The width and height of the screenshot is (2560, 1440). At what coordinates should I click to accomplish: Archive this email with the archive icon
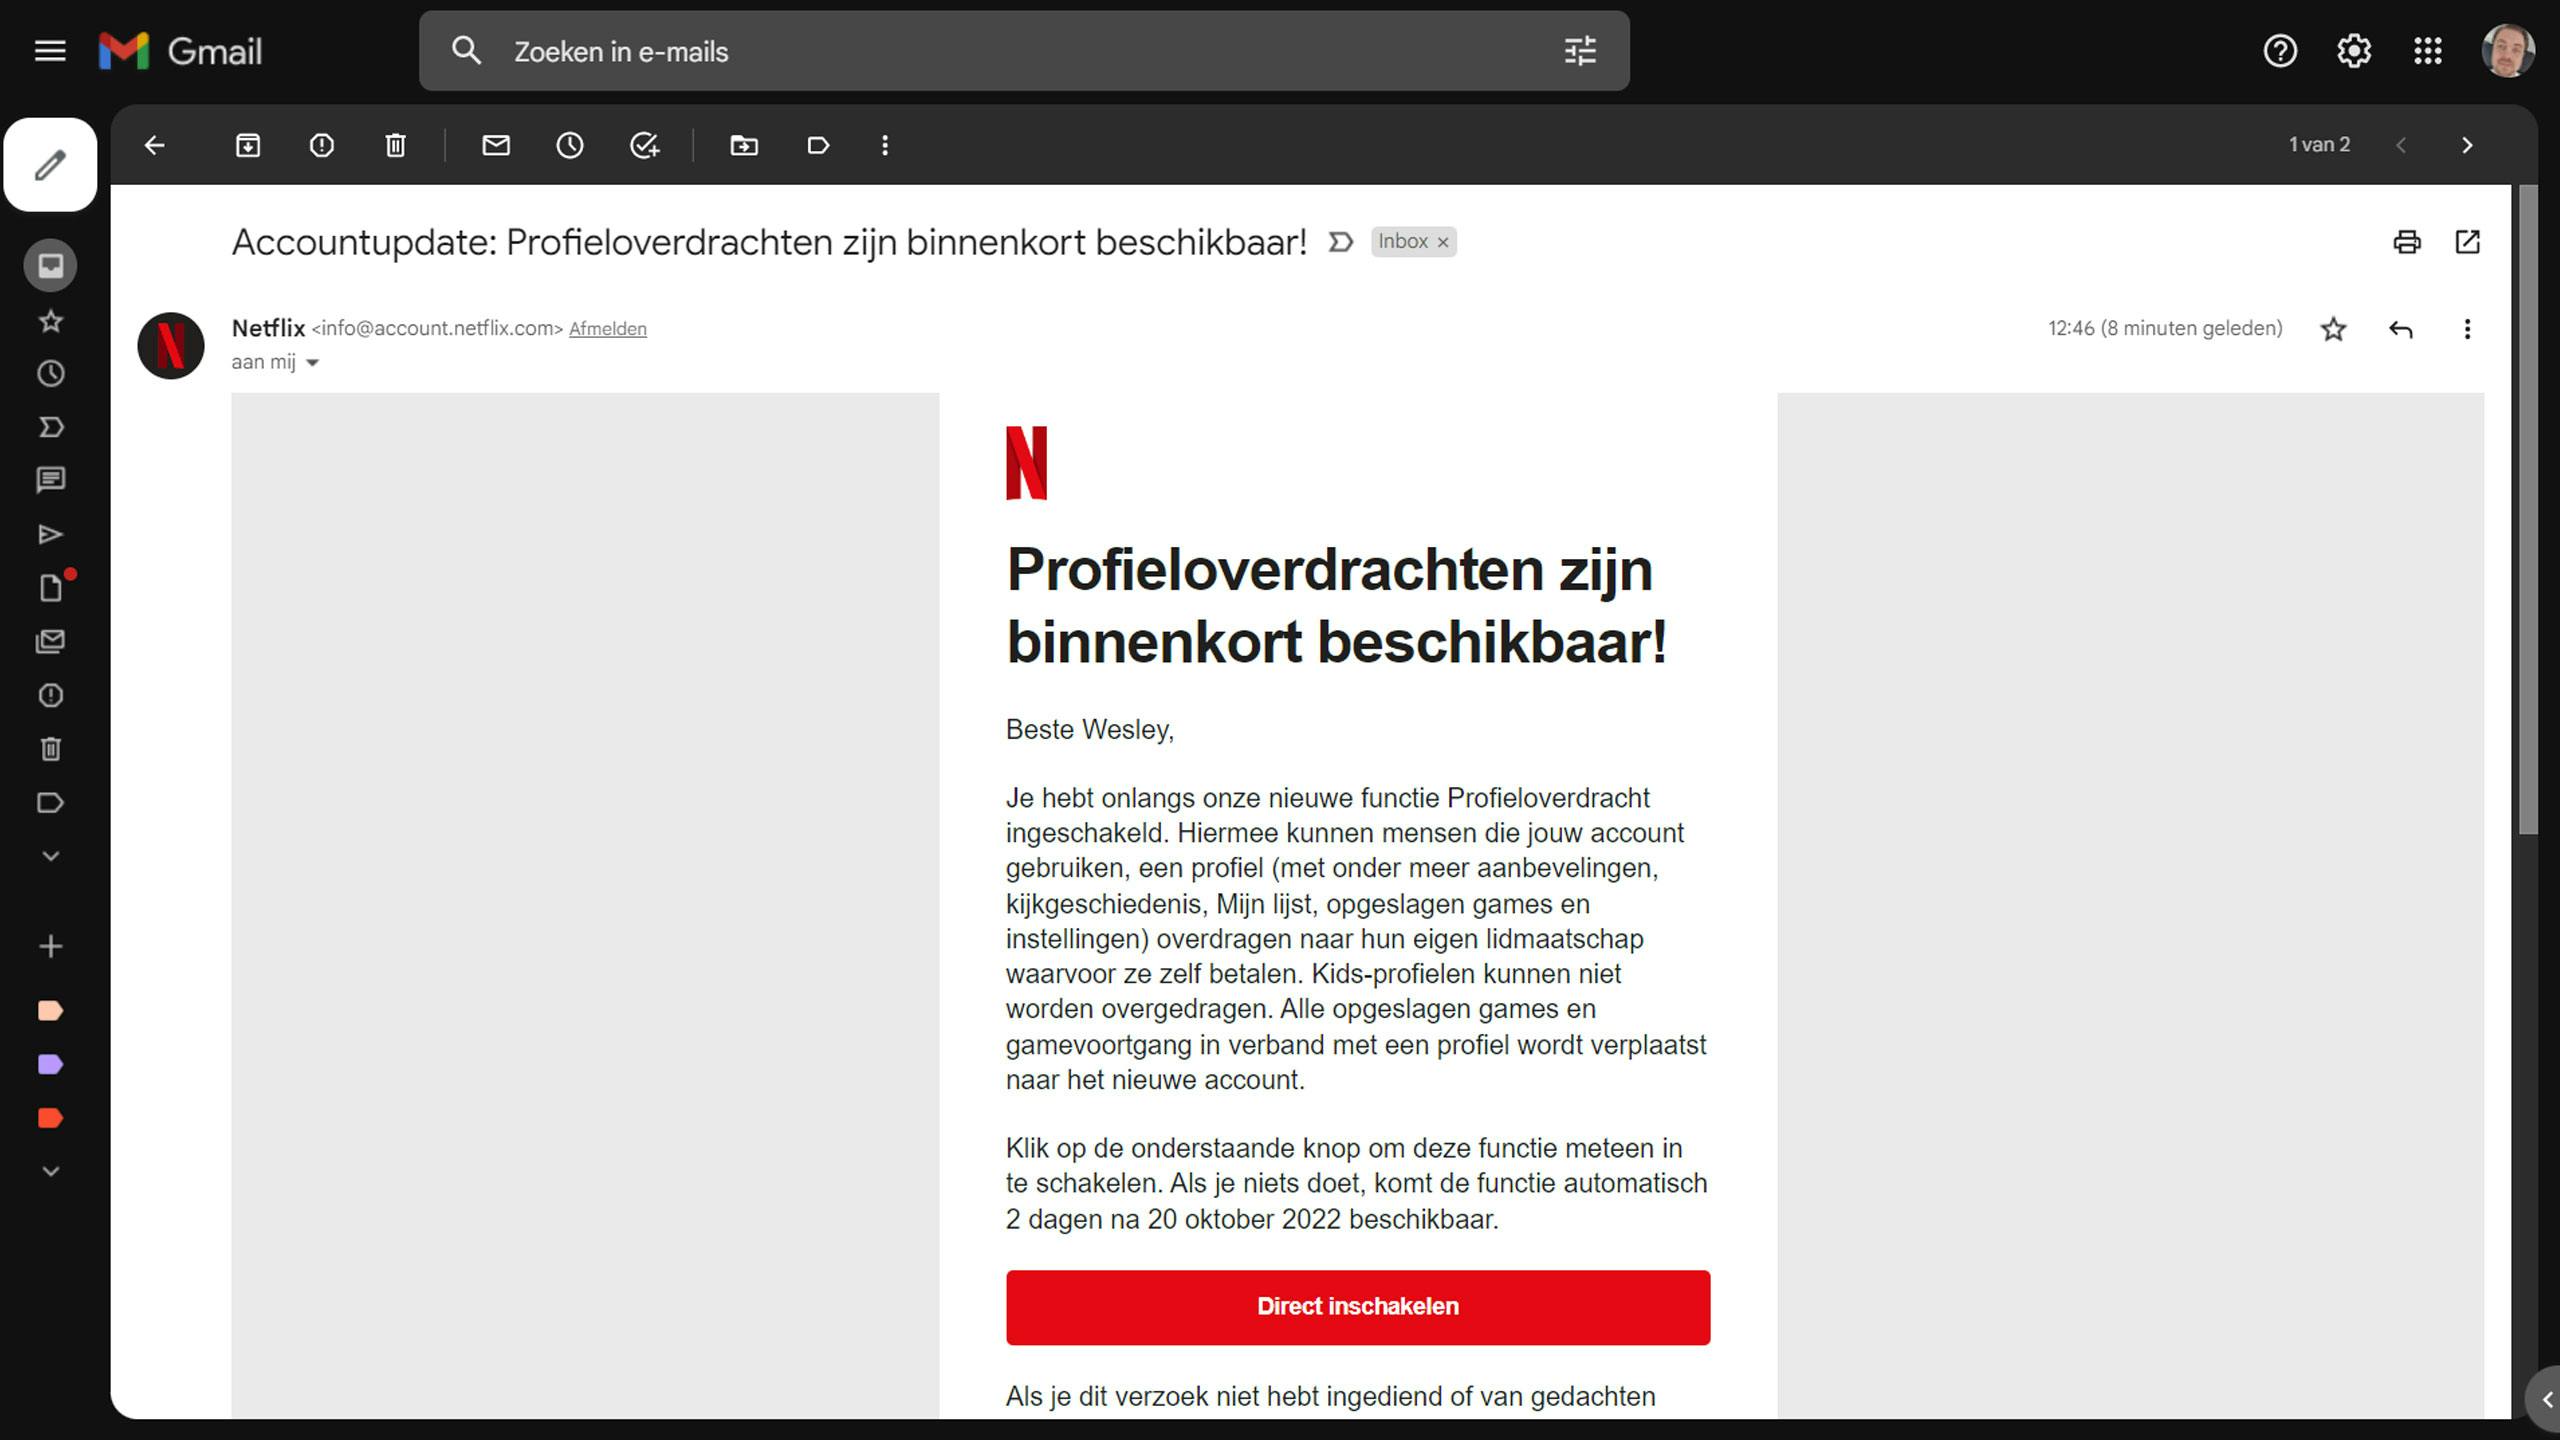247,146
